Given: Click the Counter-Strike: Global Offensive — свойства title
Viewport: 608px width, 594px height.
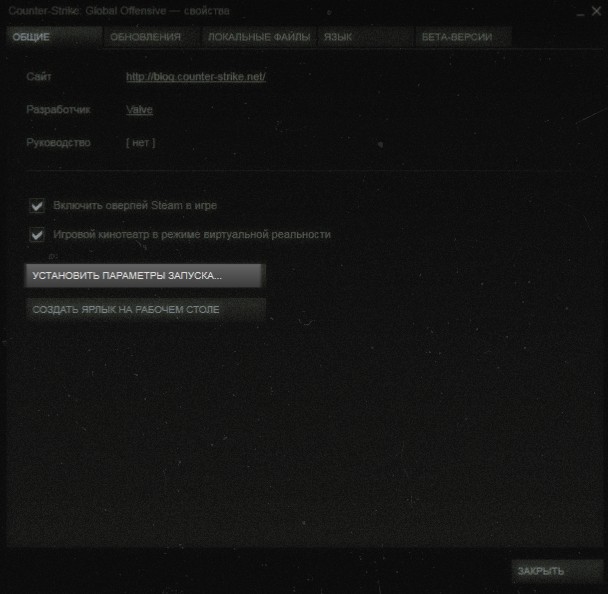Looking at the screenshot, I should 119,11.
